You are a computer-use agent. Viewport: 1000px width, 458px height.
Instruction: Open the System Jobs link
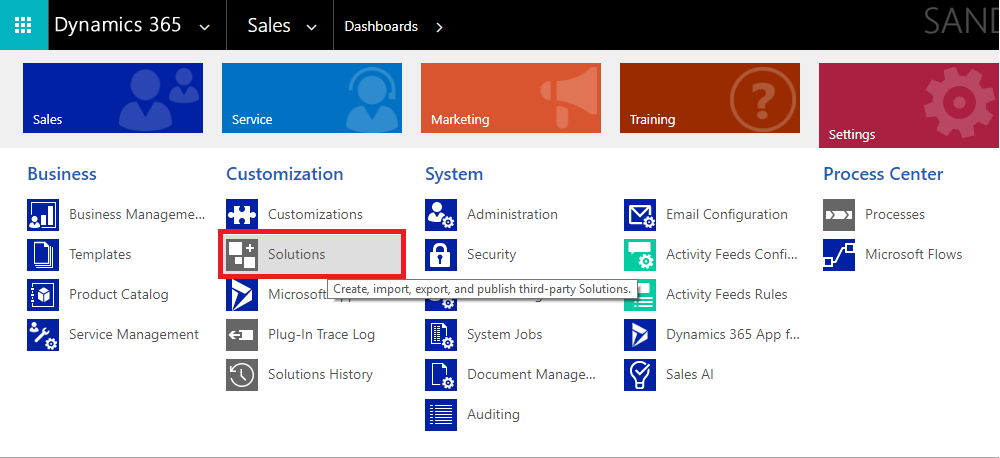[504, 335]
